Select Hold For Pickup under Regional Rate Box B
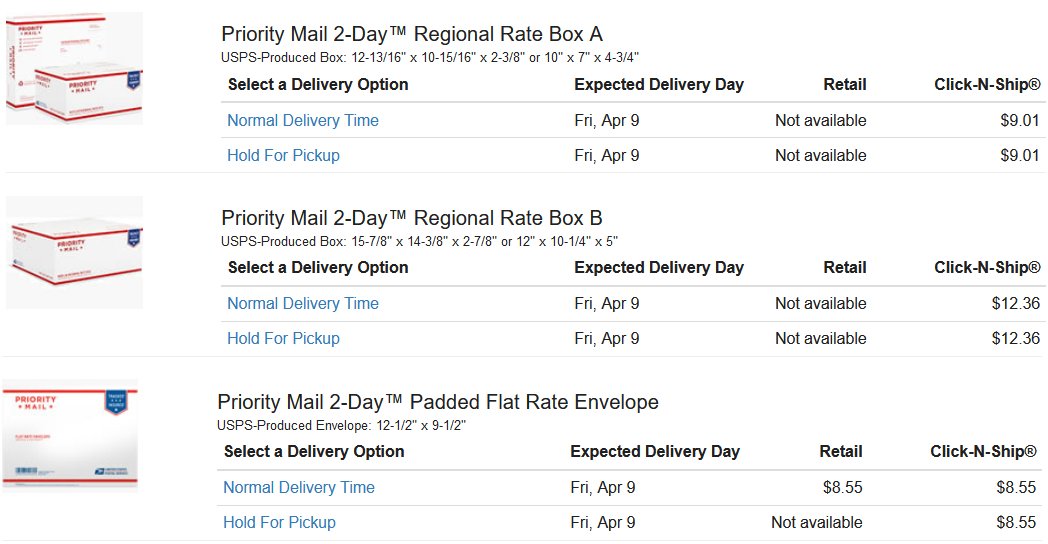 283,339
